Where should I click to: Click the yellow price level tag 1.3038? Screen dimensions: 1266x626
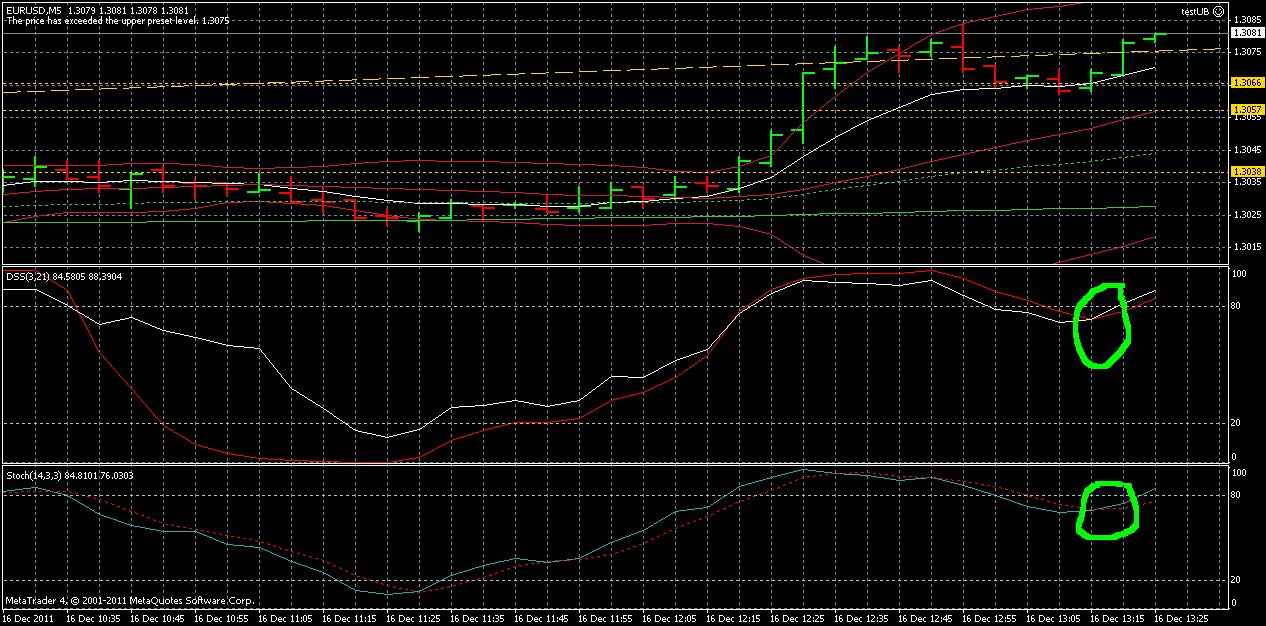[x=1245, y=172]
